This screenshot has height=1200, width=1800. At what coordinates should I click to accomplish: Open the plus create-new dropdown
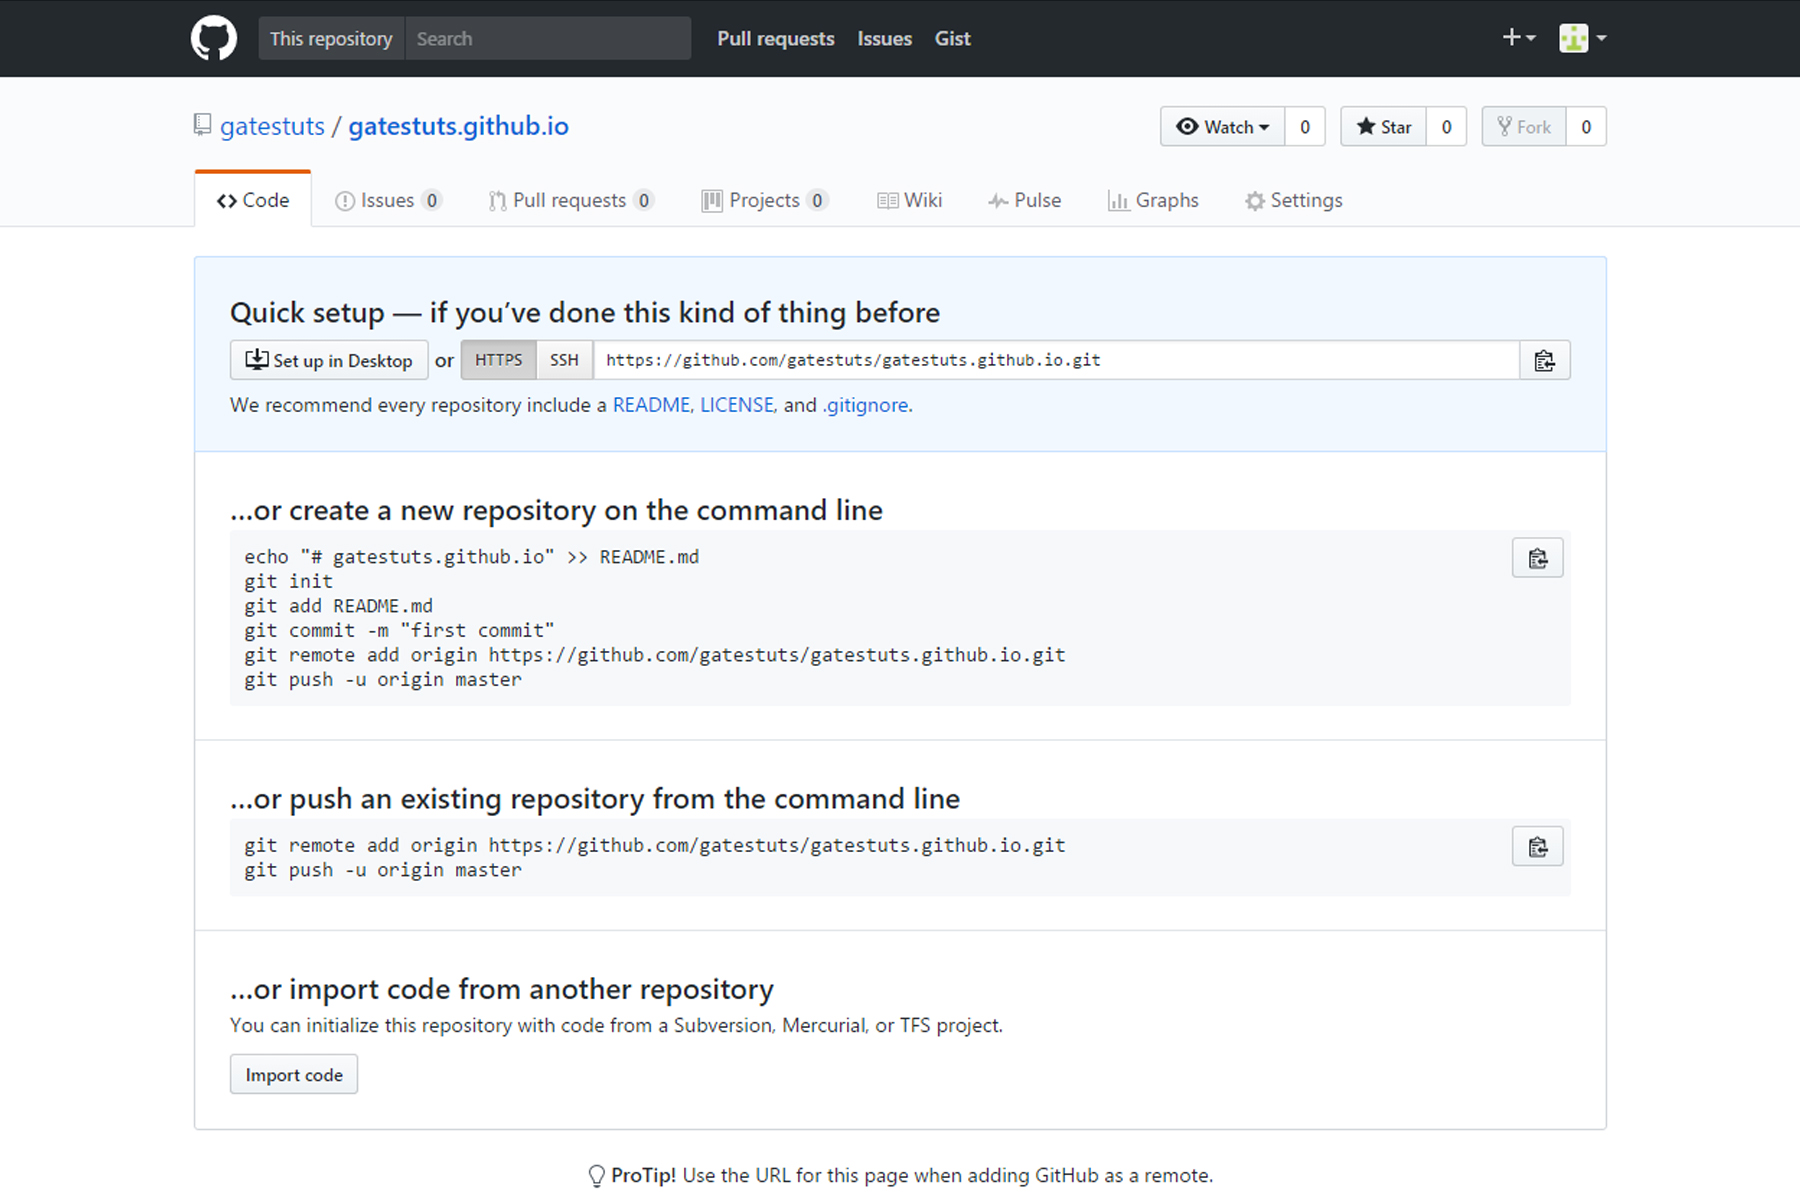1518,38
